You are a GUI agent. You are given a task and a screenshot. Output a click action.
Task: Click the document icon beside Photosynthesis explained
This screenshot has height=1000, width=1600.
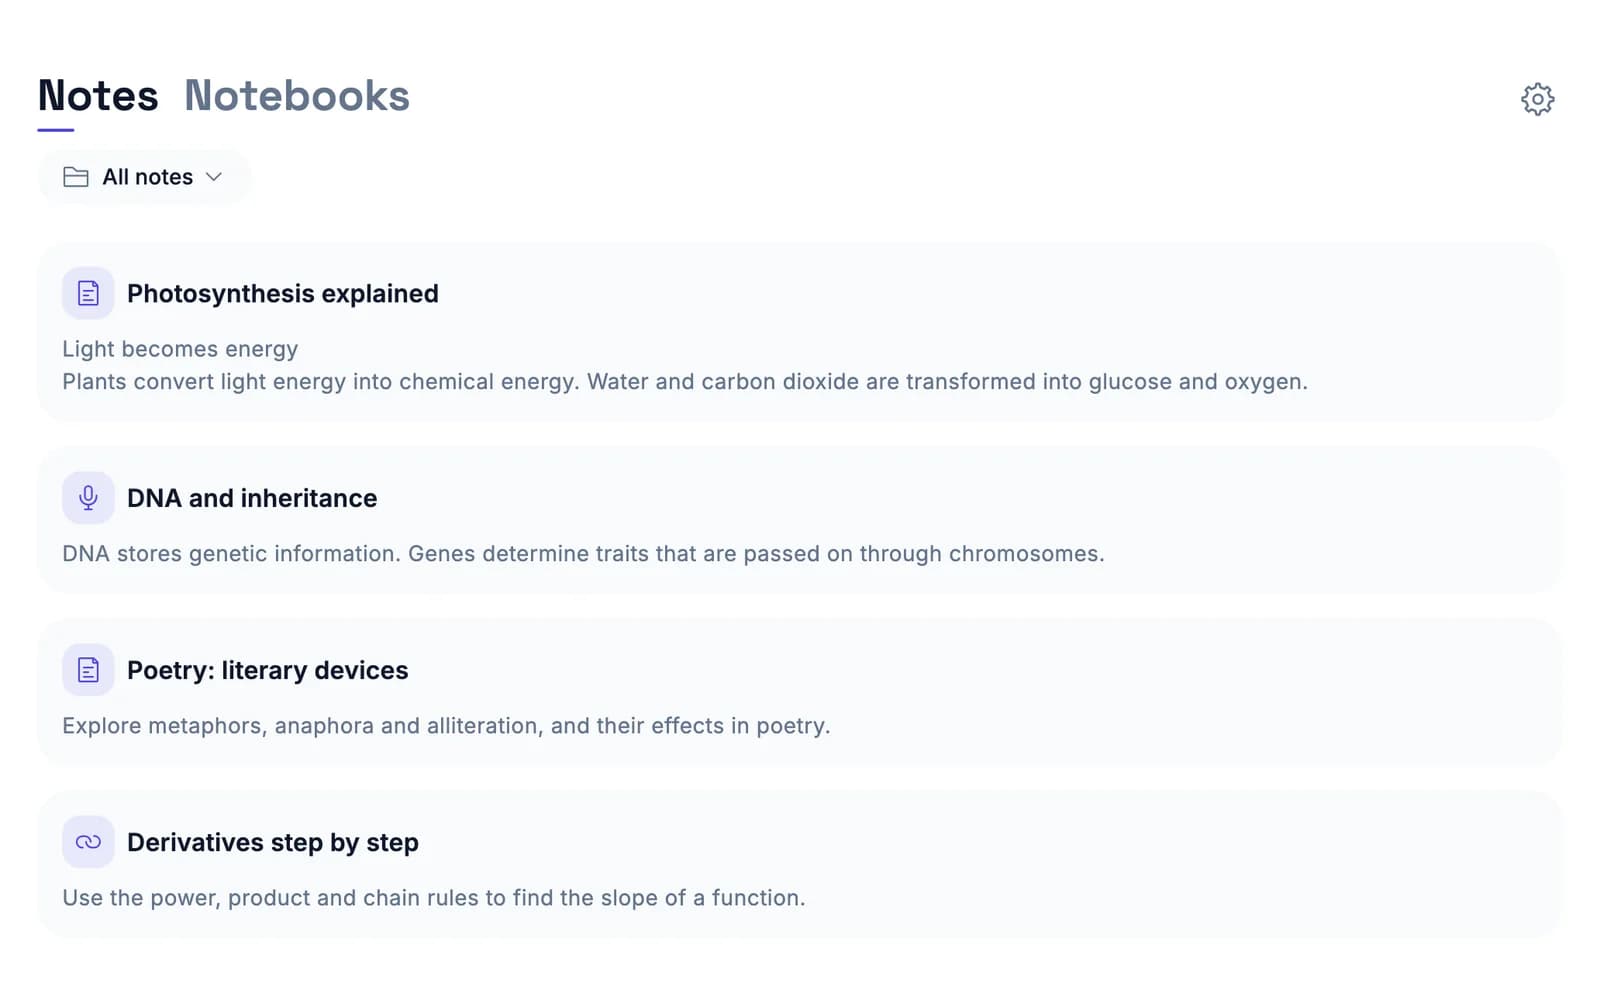click(88, 293)
